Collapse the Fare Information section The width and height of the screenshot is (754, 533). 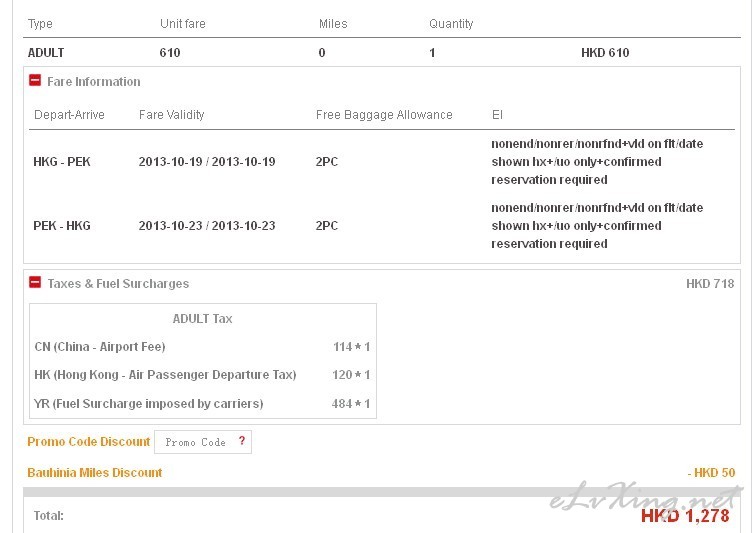tap(35, 80)
